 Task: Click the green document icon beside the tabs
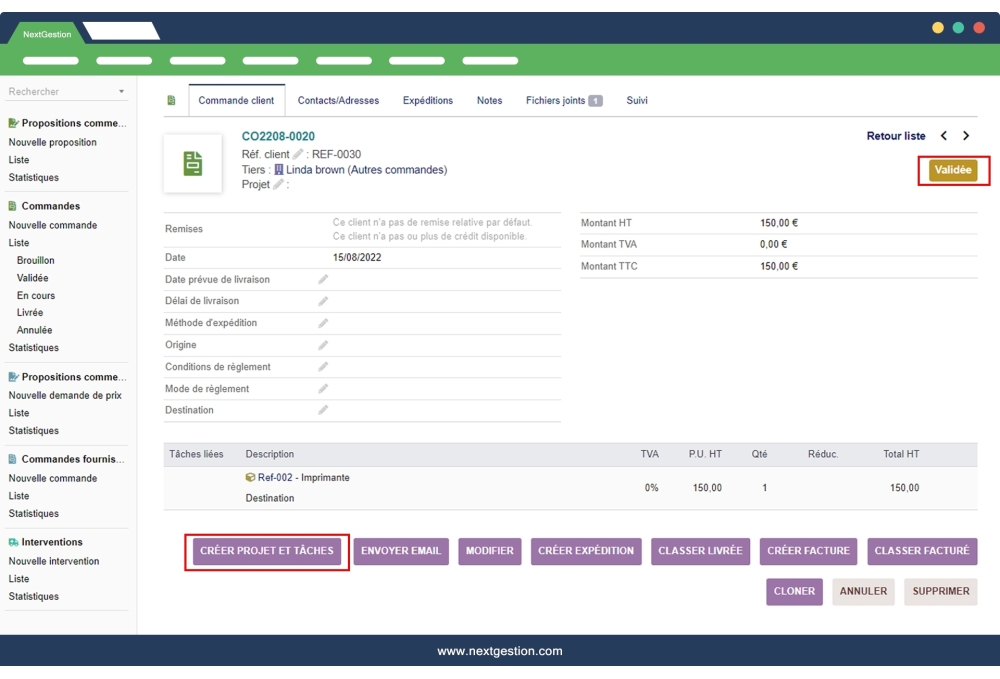(x=170, y=100)
